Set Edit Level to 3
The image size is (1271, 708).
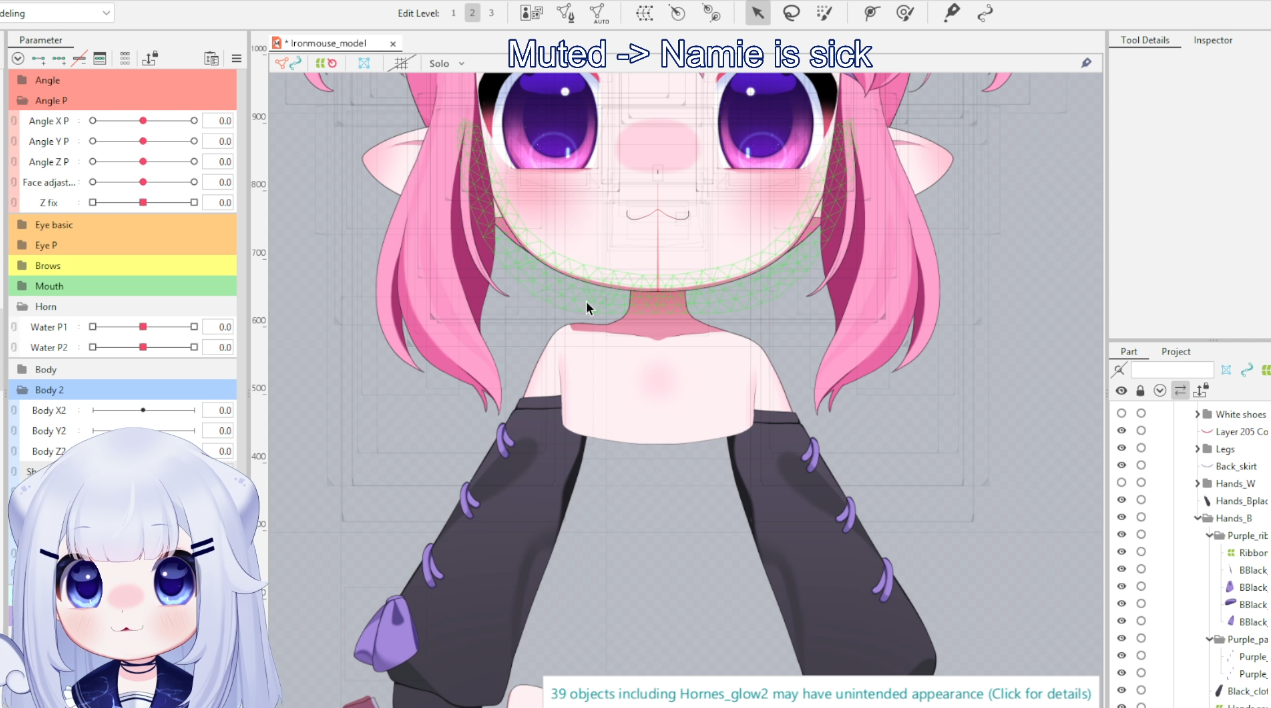(491, 13)
